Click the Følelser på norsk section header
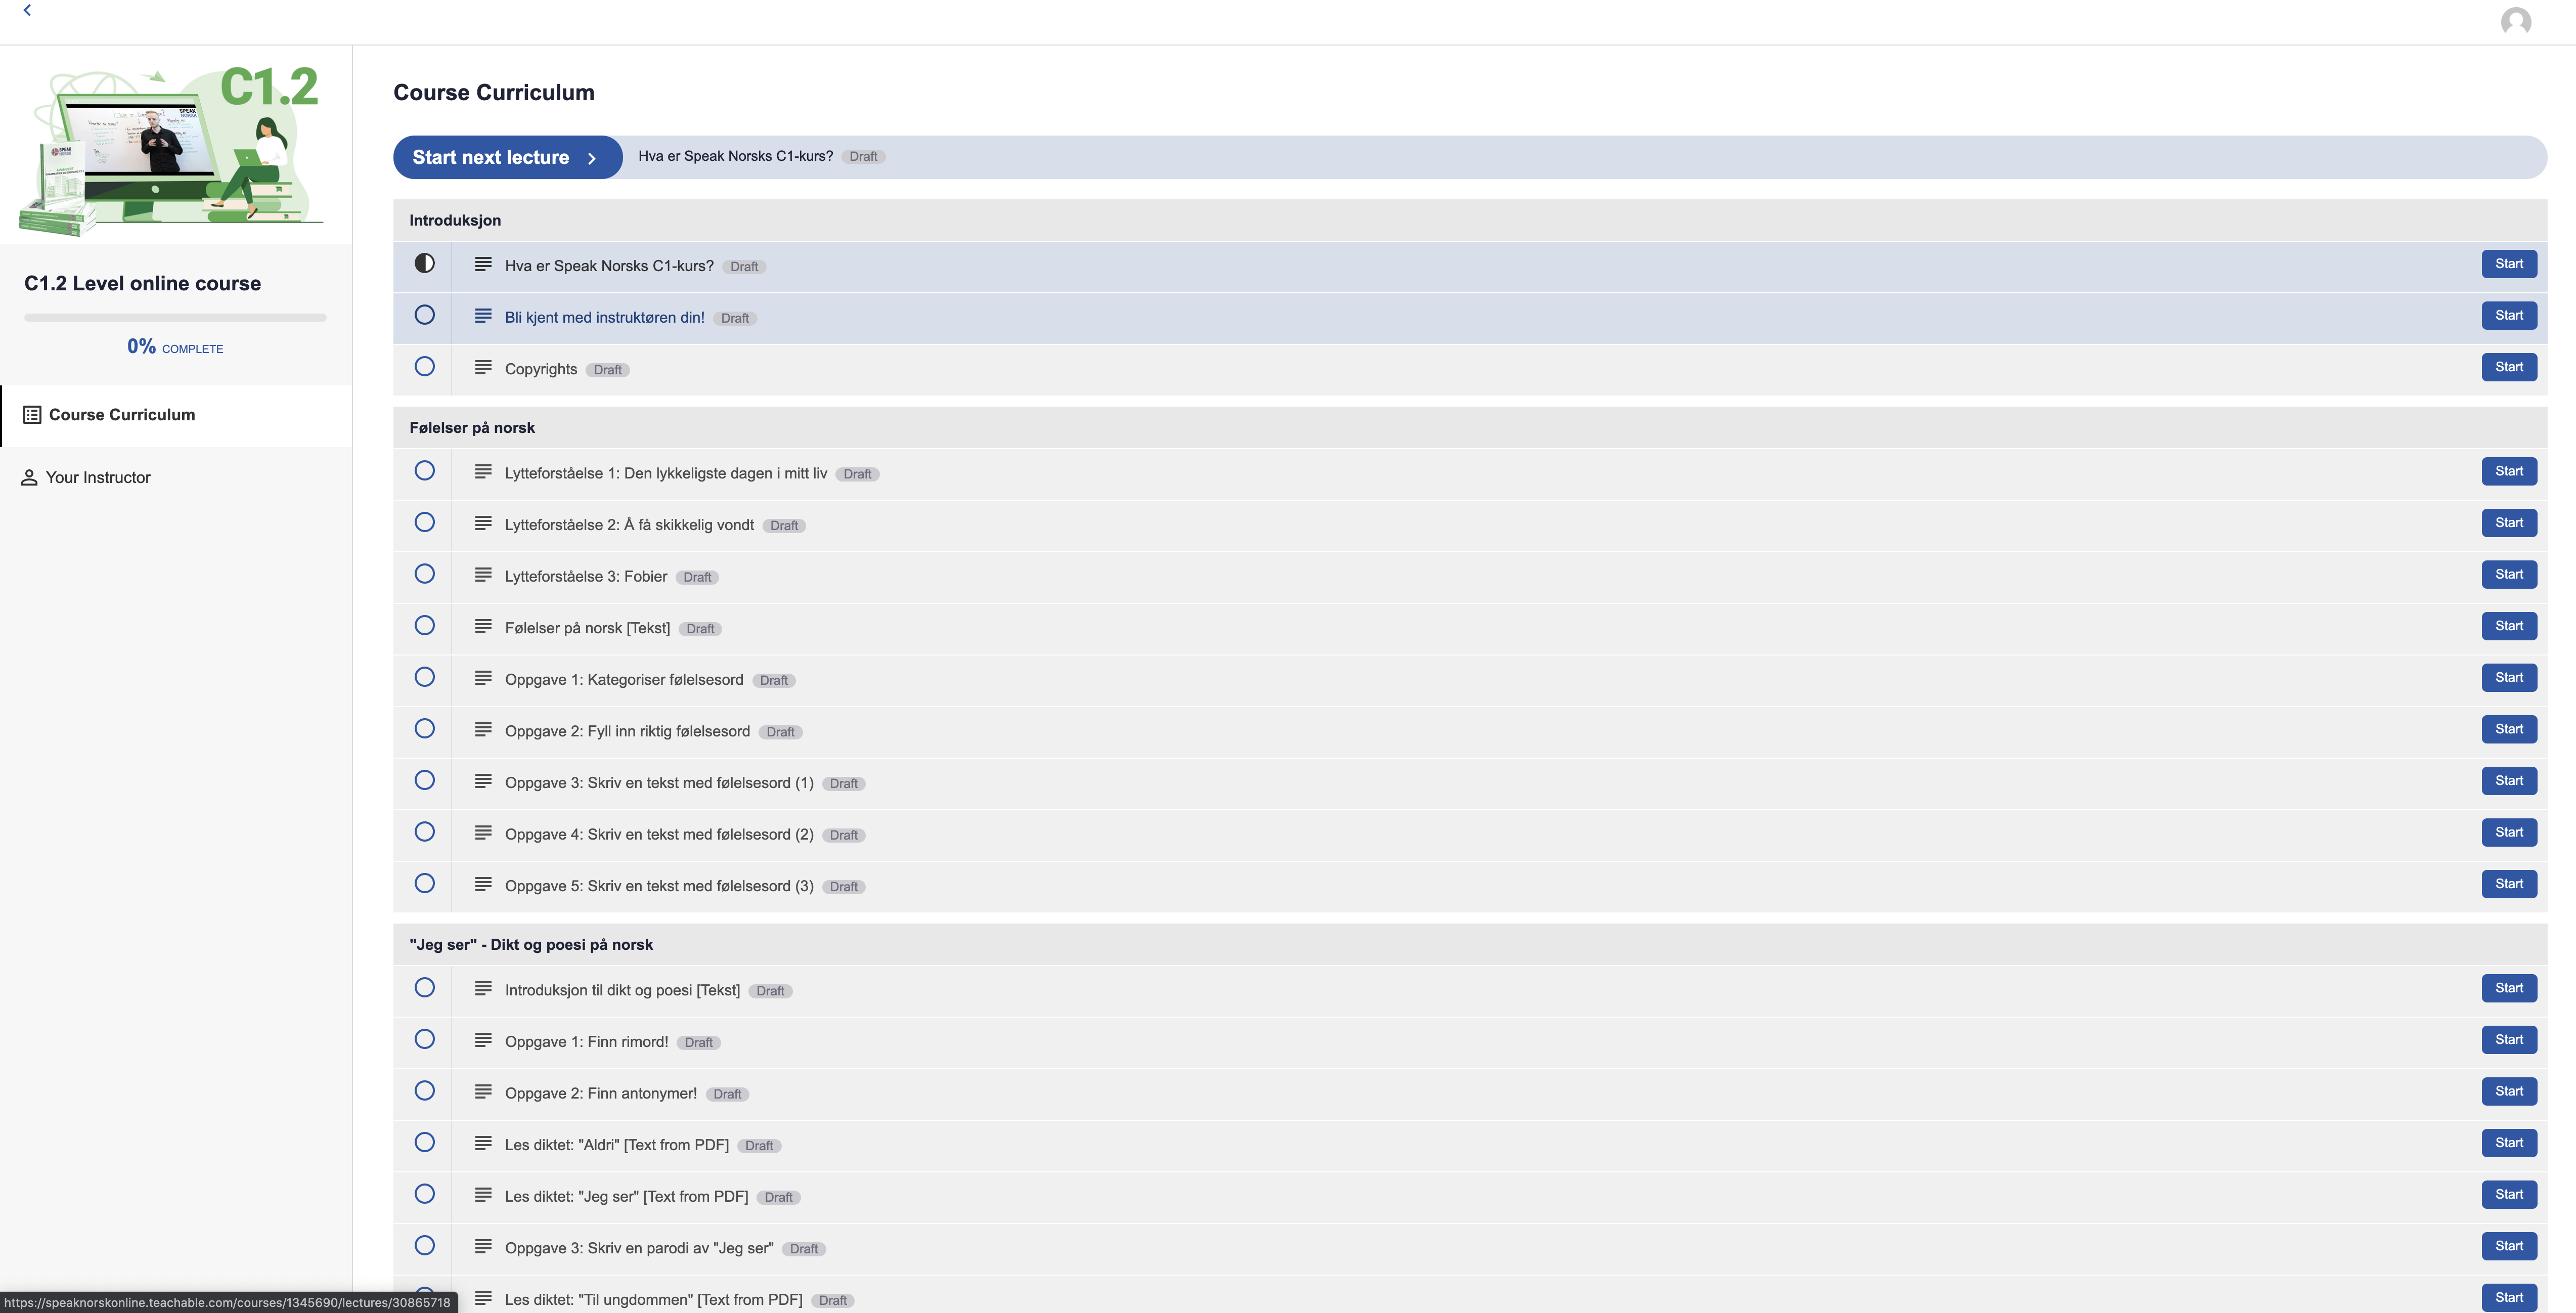2576x1313 pixels. (x=1470, y=427)
